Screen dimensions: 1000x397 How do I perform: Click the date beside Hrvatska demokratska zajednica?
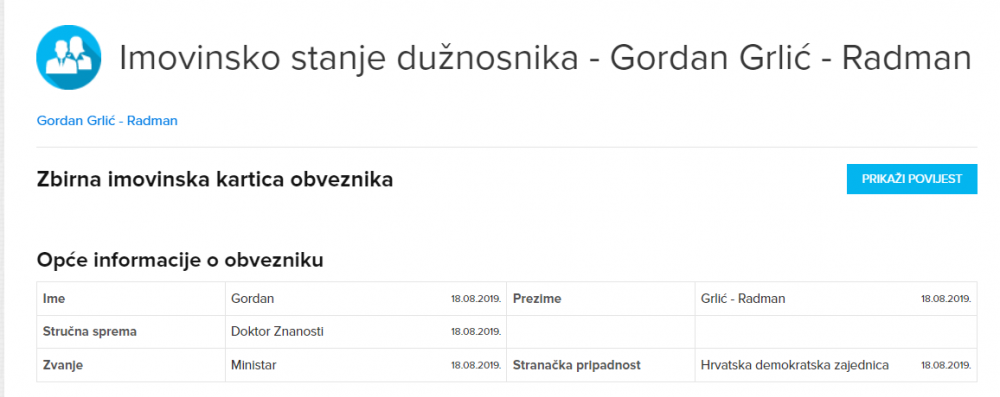[x=946, y=366]
